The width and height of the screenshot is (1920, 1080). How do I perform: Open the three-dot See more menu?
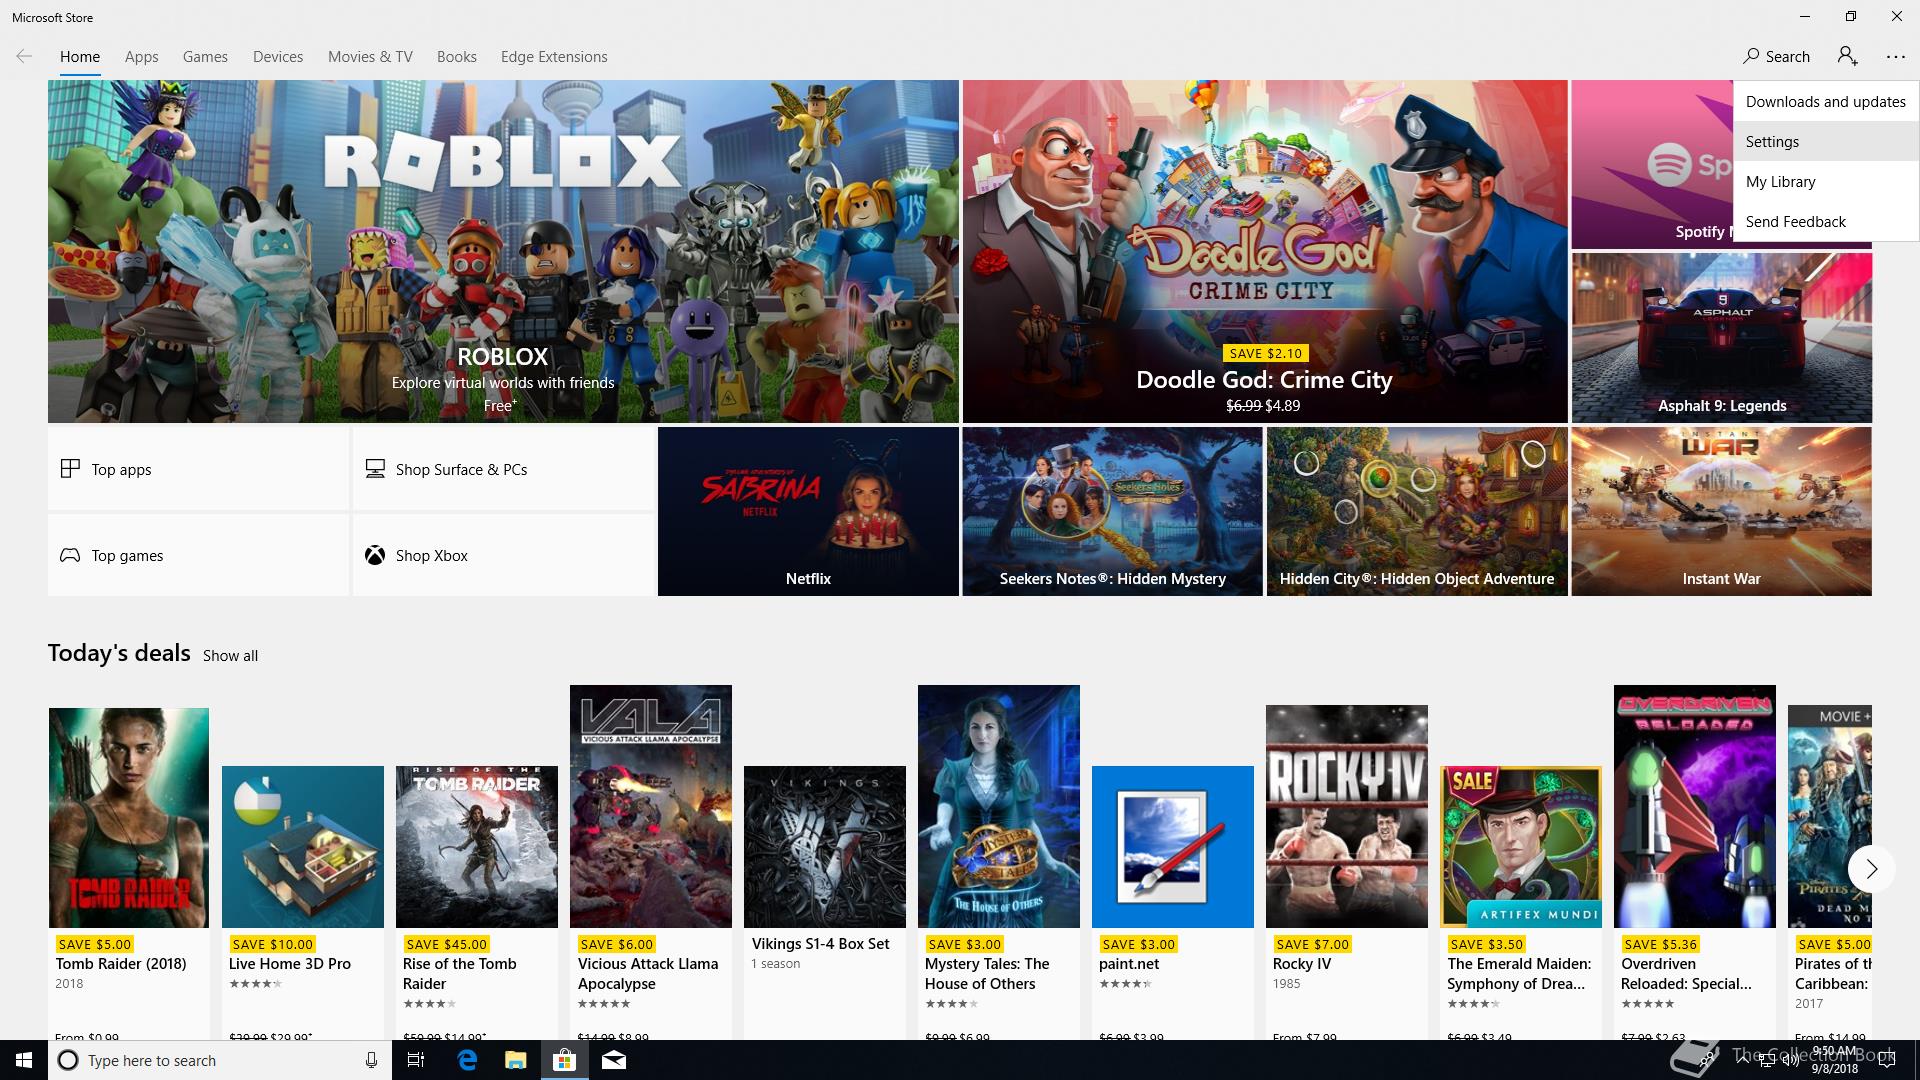click(x=1896, y=57)
